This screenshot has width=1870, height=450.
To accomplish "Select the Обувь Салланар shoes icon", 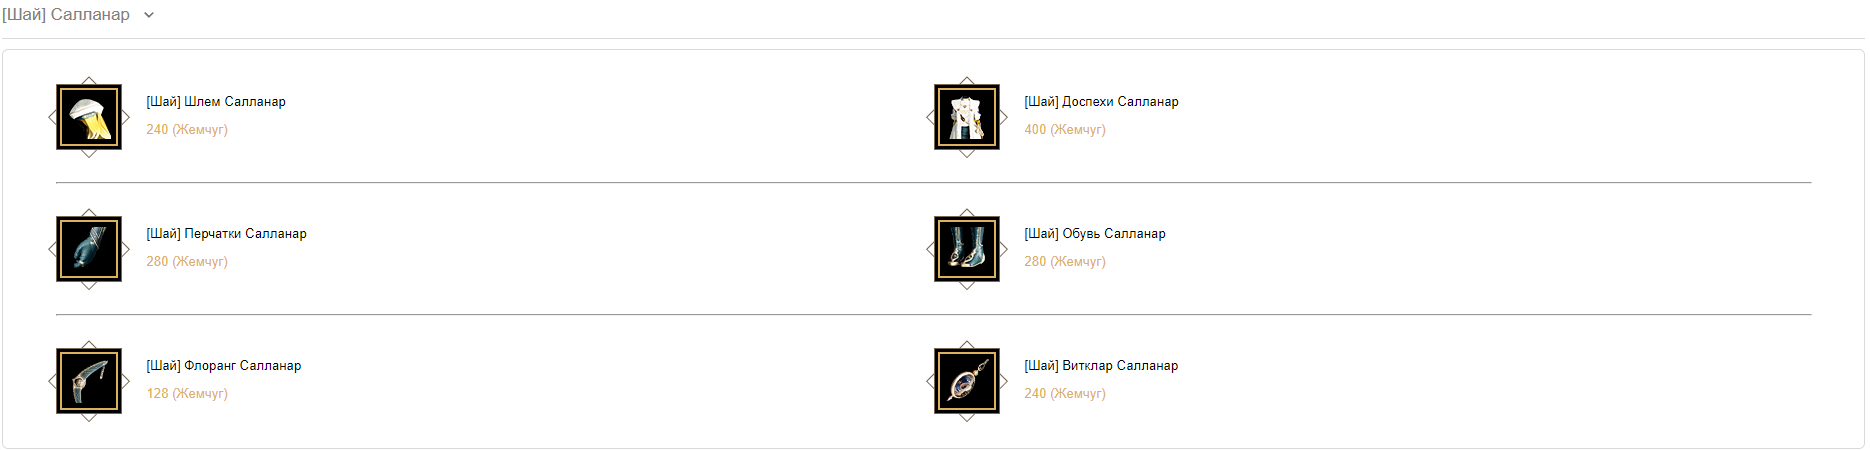I will point(967,249).
